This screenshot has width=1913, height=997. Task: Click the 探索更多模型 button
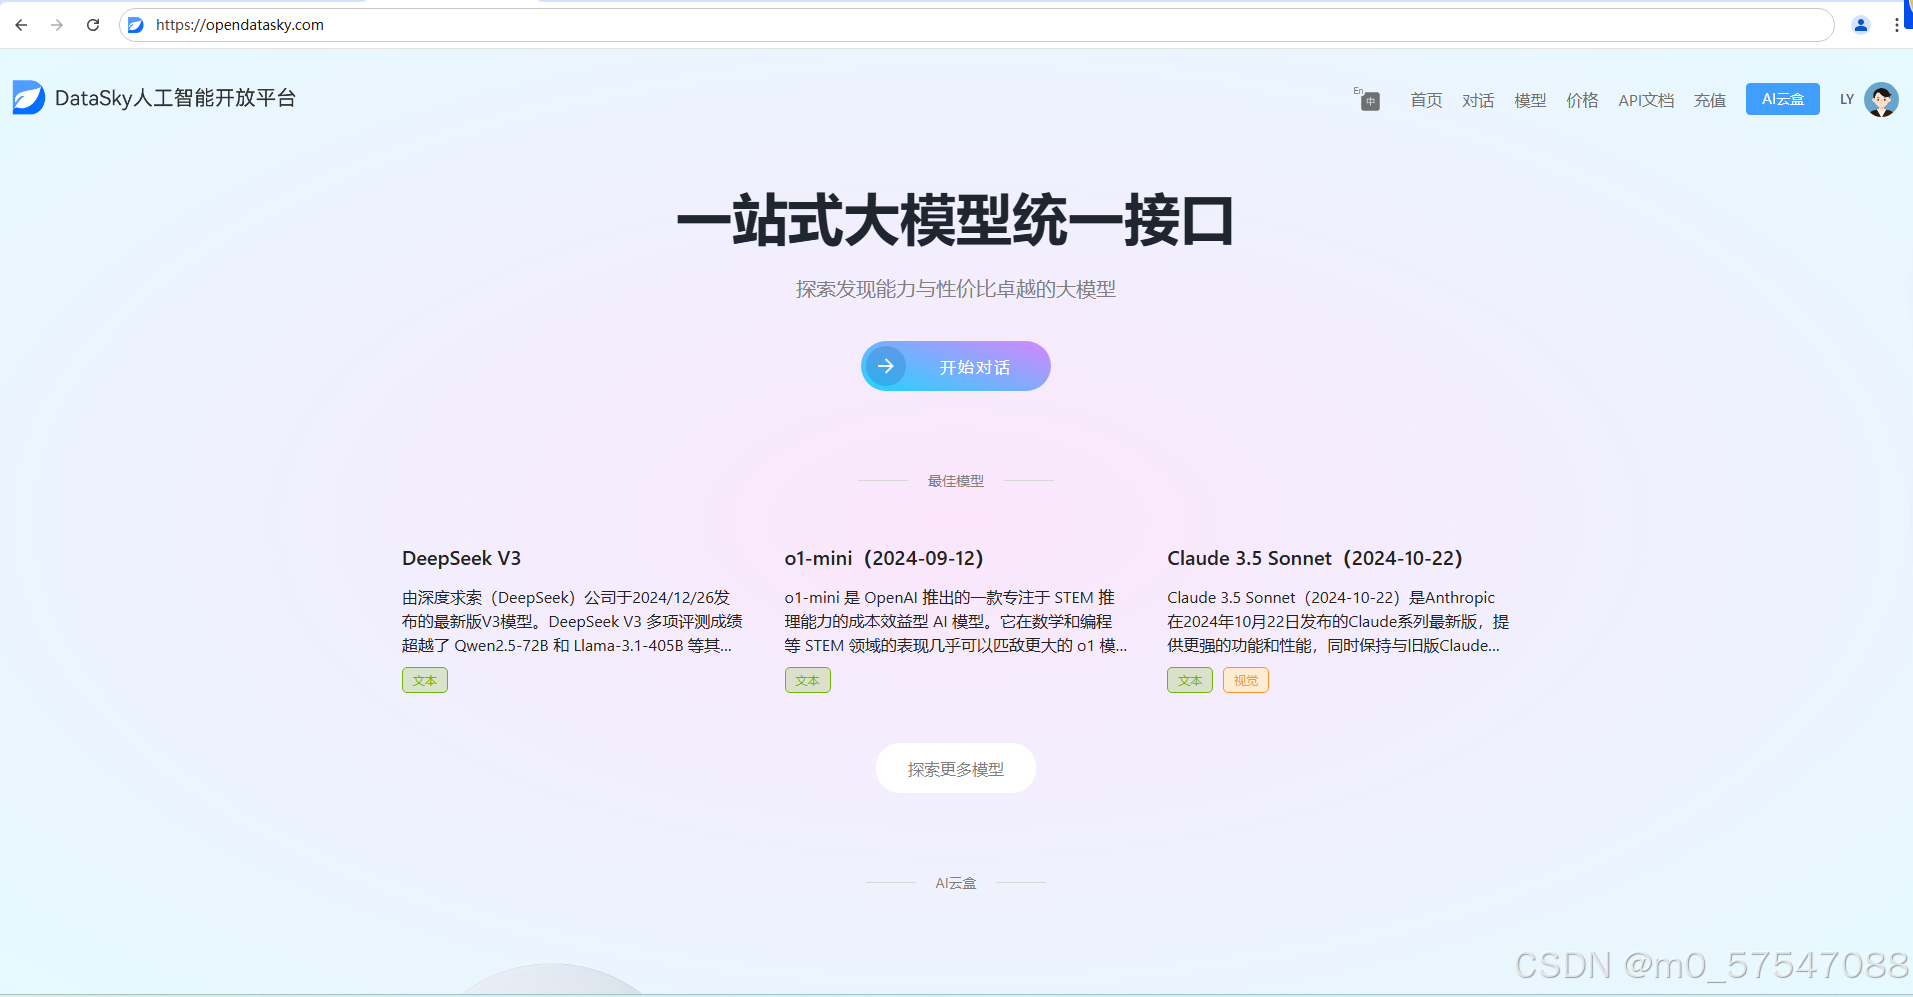tap(956, 768)
